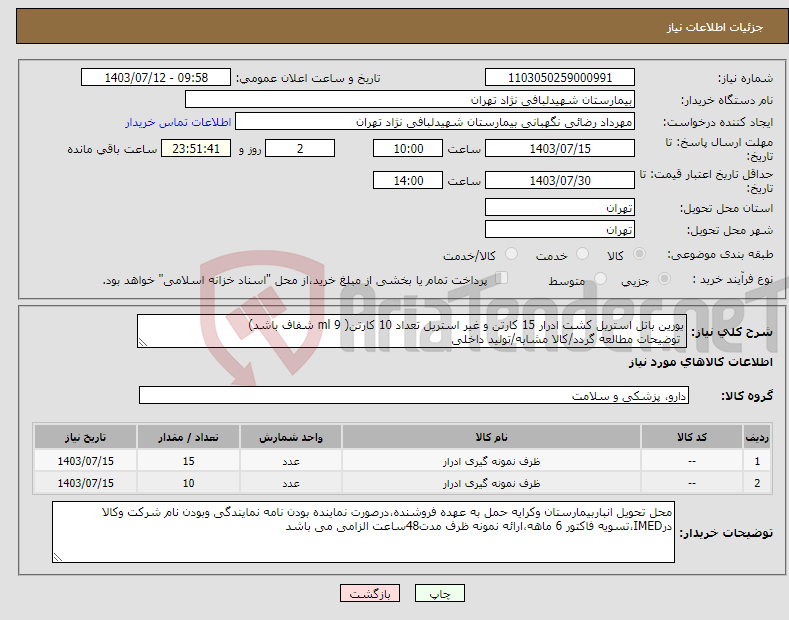Viewport: 789px width, 620px height.
Task: Click the چاپ print button
Action: [440, 593]
